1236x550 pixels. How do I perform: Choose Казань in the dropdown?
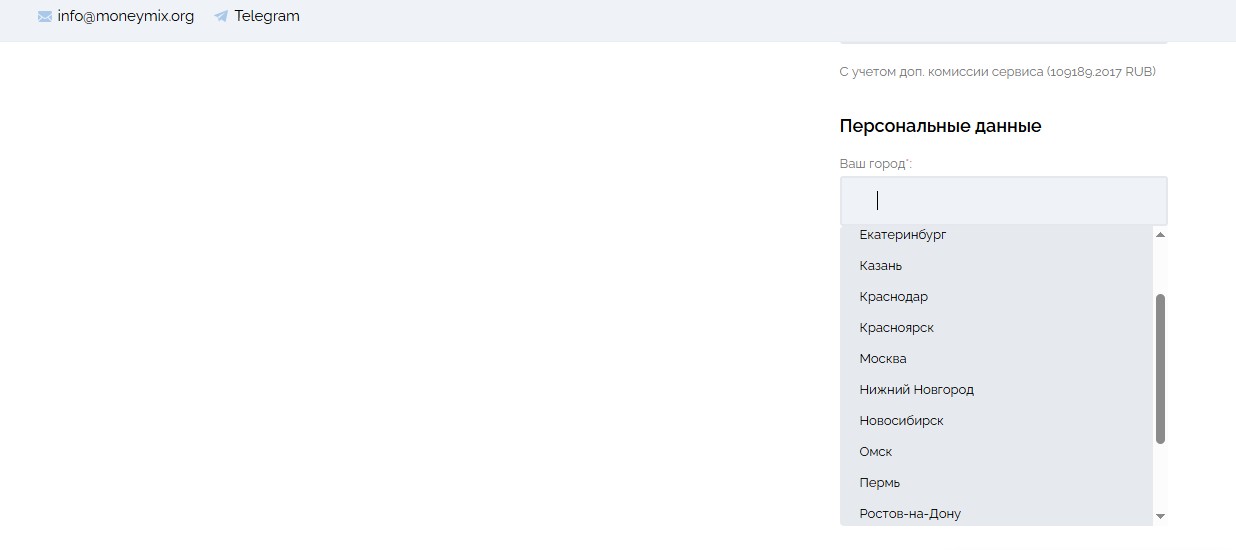(881, 266)
